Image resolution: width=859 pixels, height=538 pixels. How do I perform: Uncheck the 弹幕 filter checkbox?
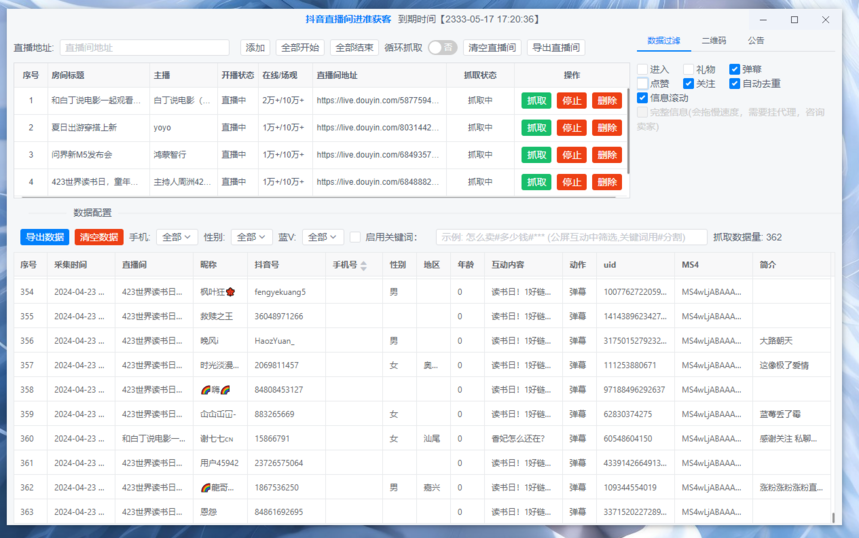[735, 70]
